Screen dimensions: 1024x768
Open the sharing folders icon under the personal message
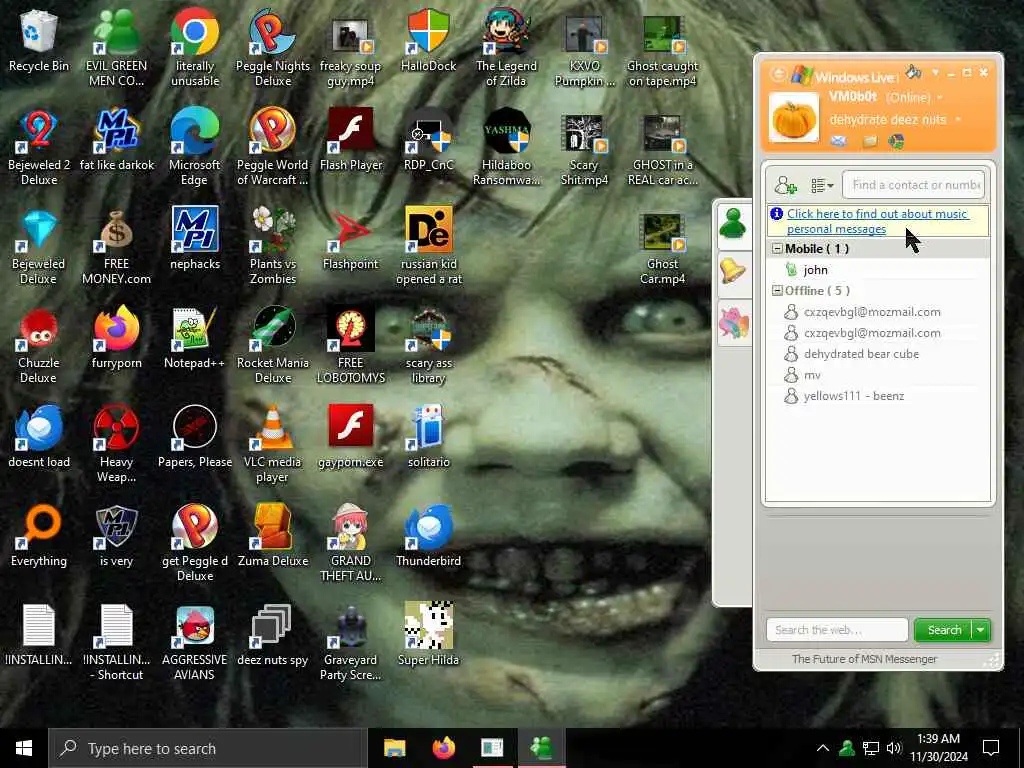coord(869,141)
